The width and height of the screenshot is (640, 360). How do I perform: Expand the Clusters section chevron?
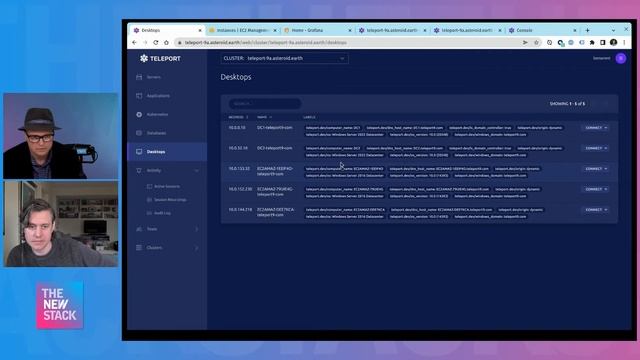point(197,247)
